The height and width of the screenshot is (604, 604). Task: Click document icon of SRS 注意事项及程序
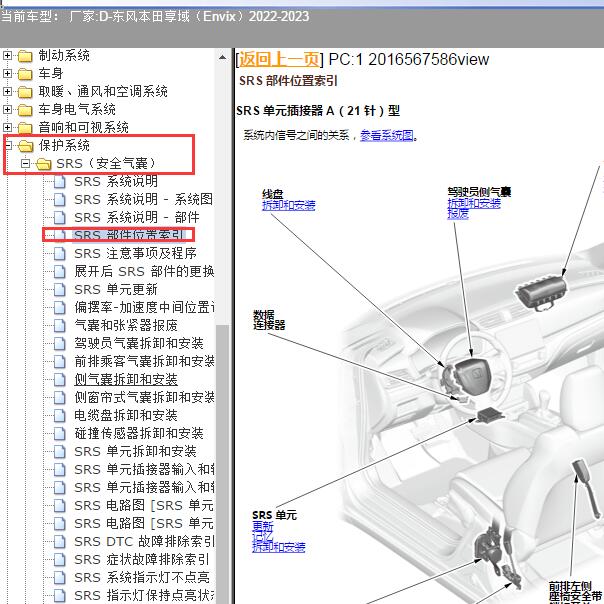point(60,253)
